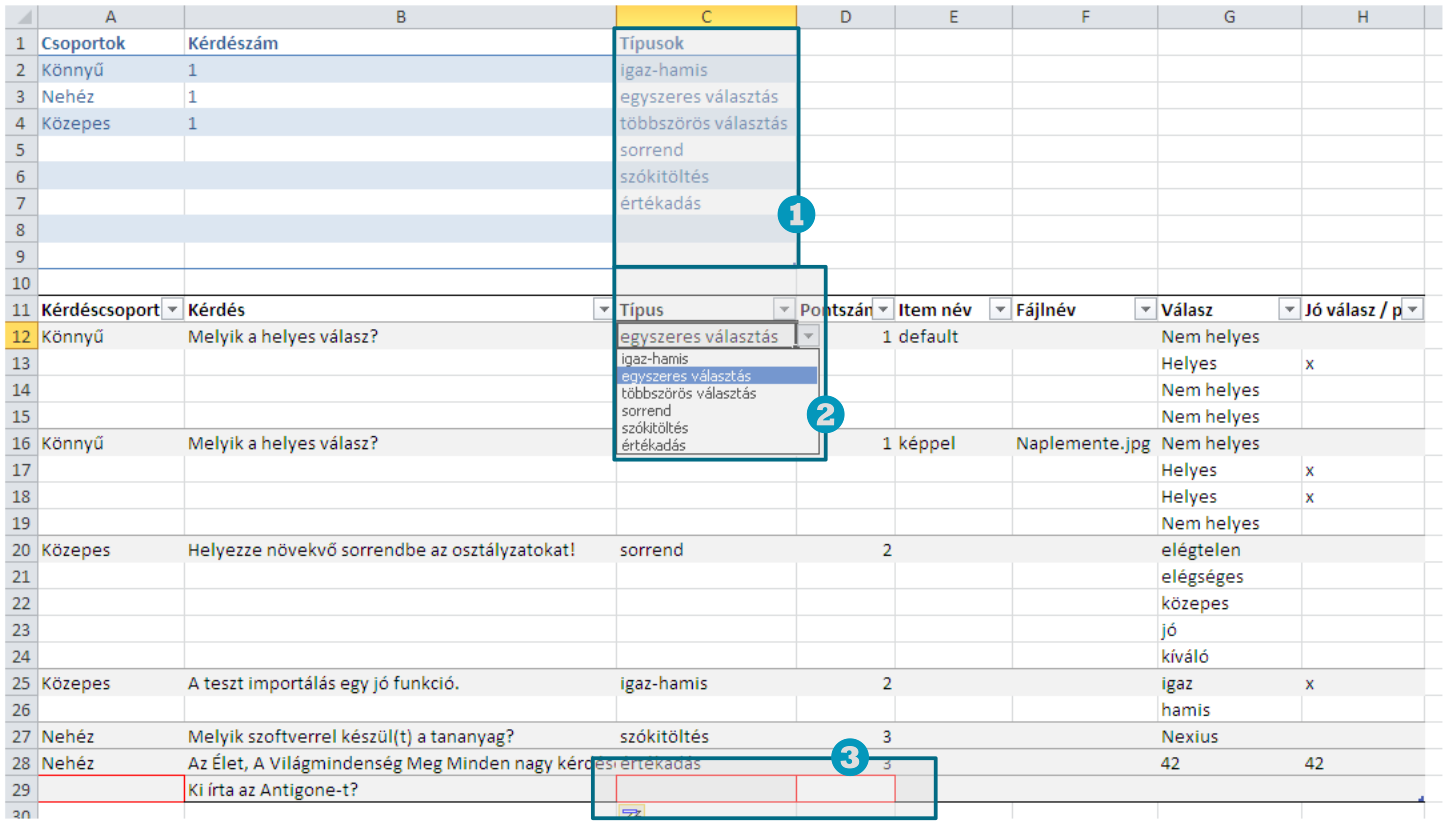
Task: Click the numbered callout badge 2
Action: 826,415
